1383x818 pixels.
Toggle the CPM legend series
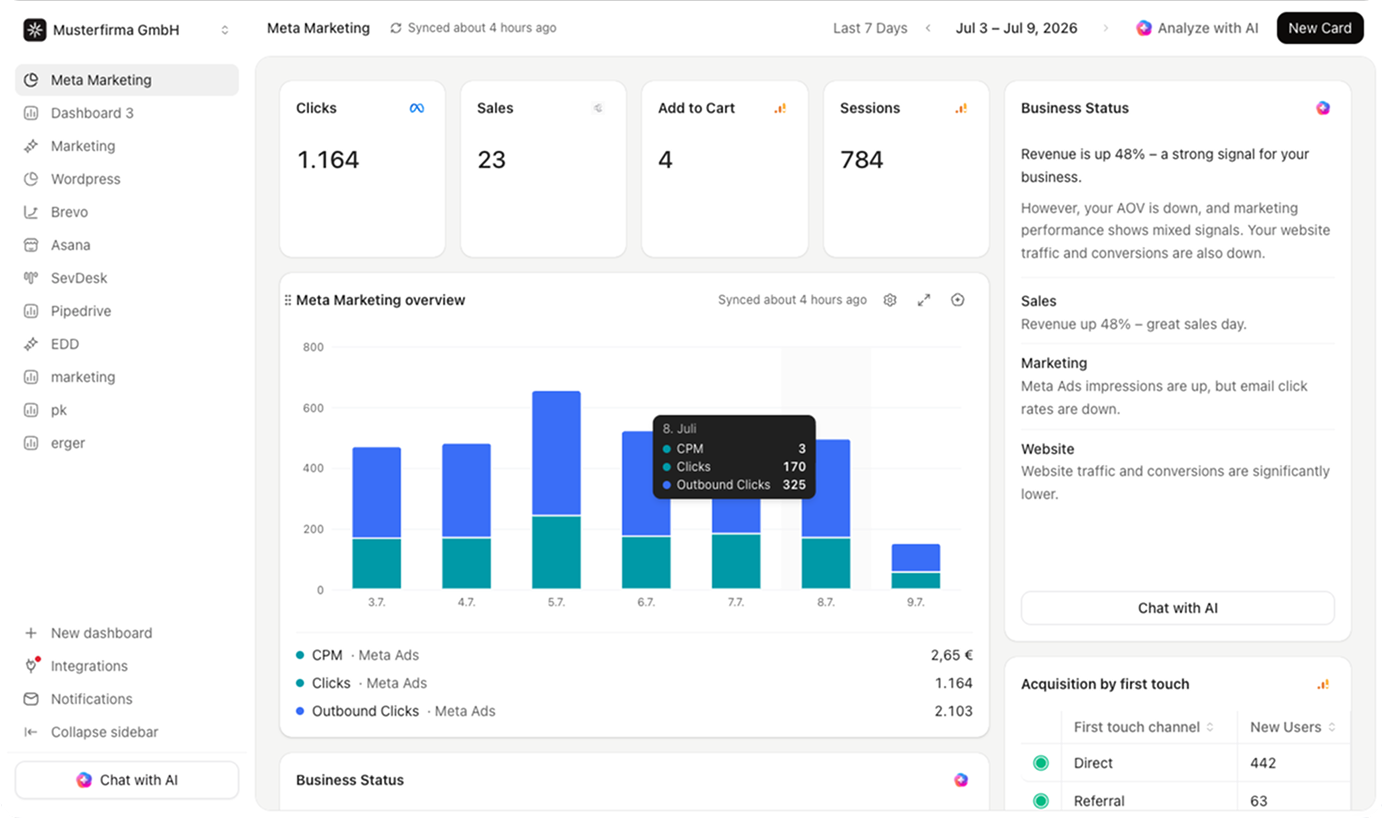[357, 655]
